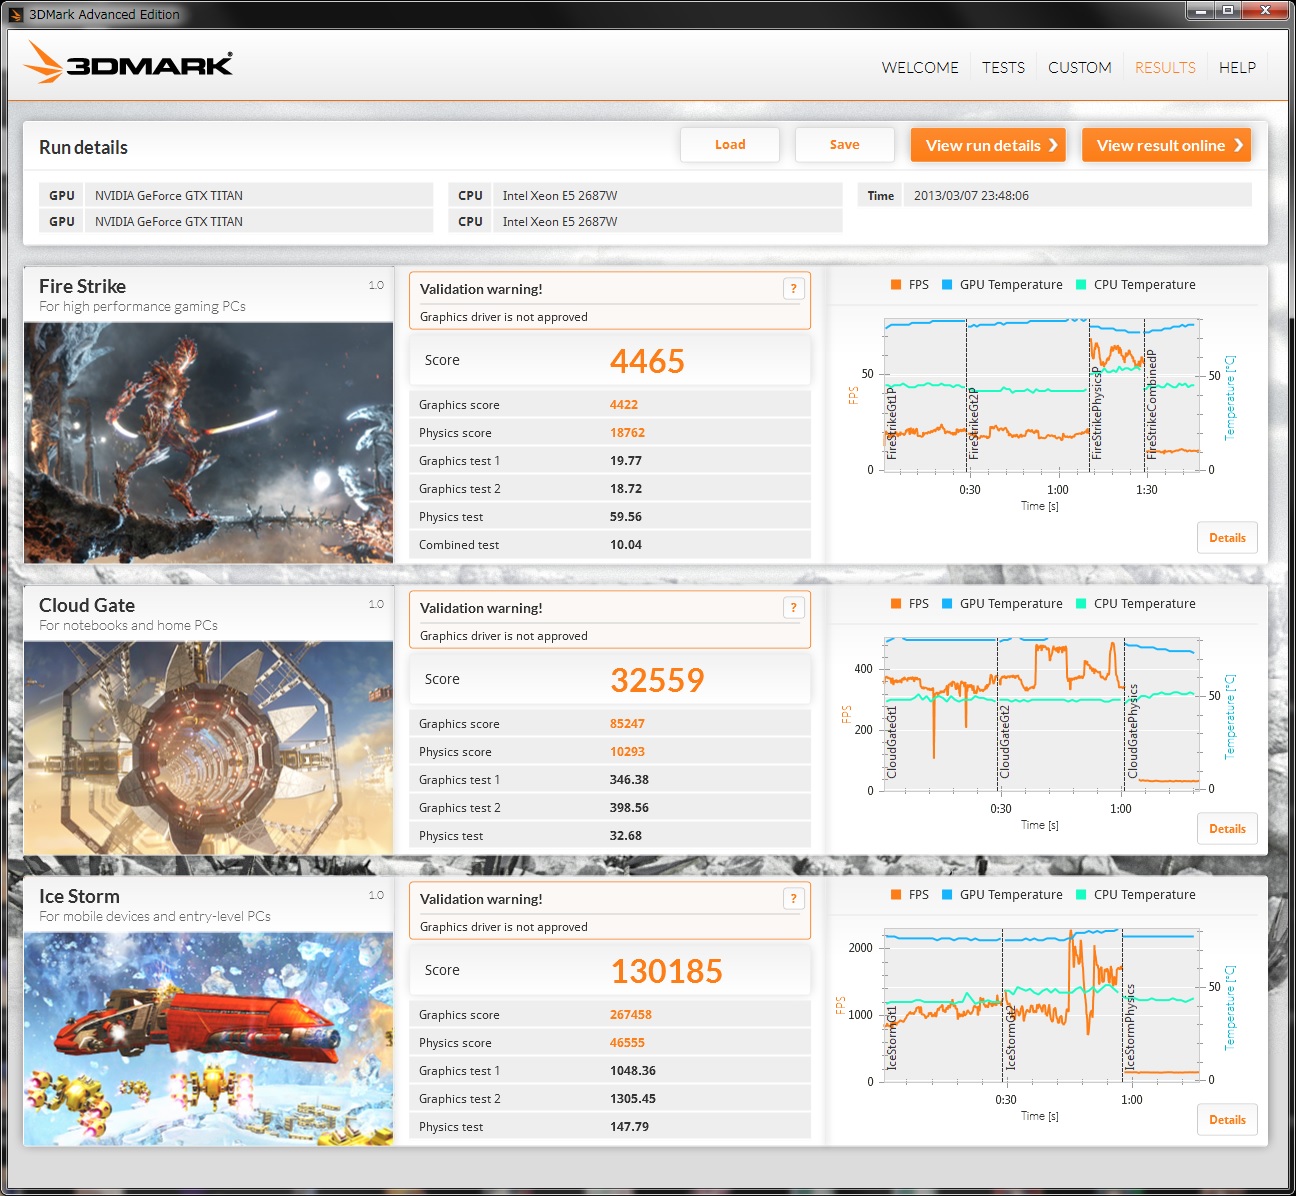This screenshot has height=1196, width=1296.
Task: Click the graphics score value 4422
Action: [x=624, y=405]
